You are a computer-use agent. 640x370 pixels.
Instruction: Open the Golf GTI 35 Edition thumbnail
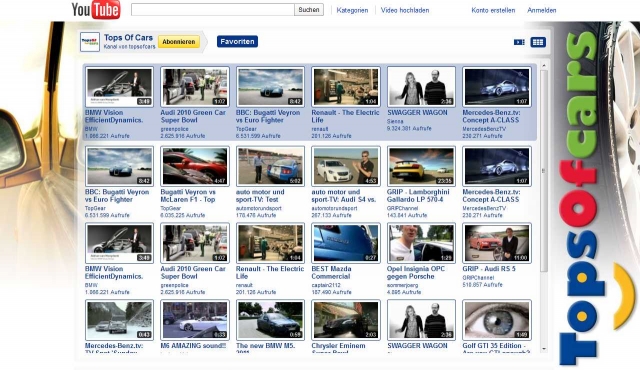coord(497,320)
